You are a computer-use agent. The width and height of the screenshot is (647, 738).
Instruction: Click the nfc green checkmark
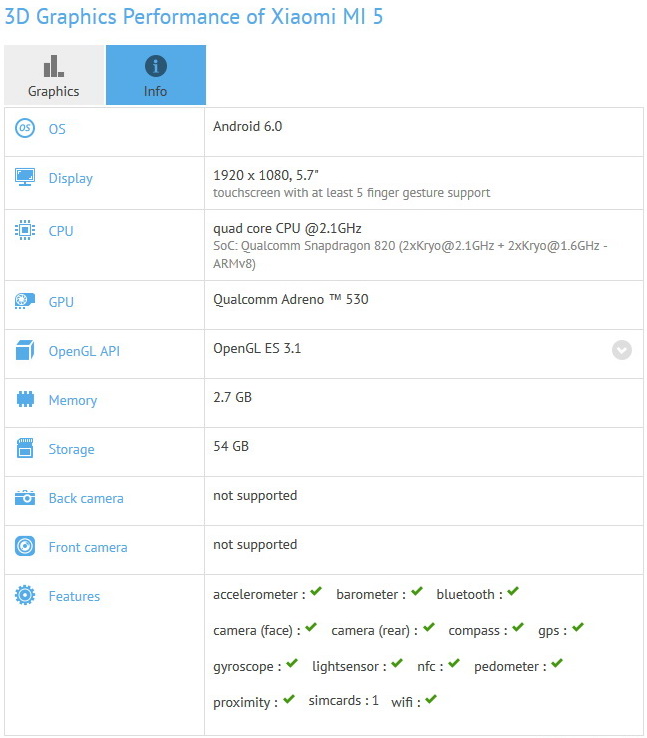(454, 663)
